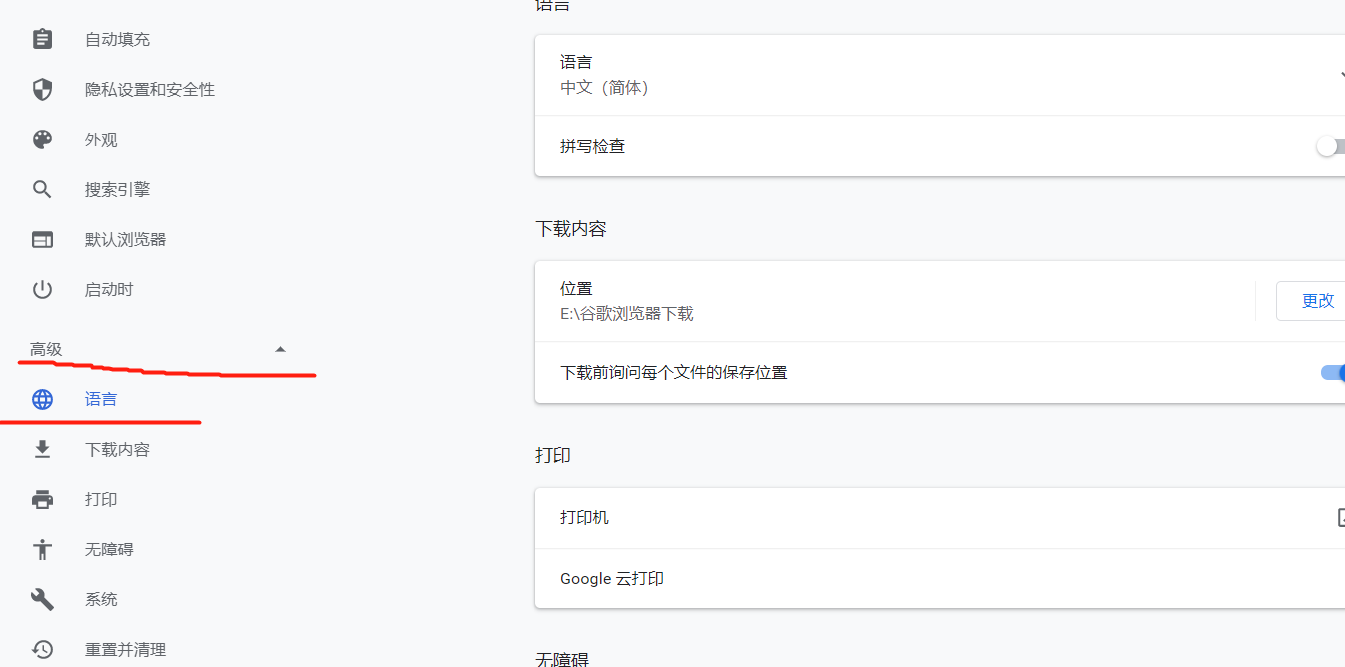The image size is (1345, 667).
Task: Select the 搜索引擎 magnifier icon
Action: [42, 188]
